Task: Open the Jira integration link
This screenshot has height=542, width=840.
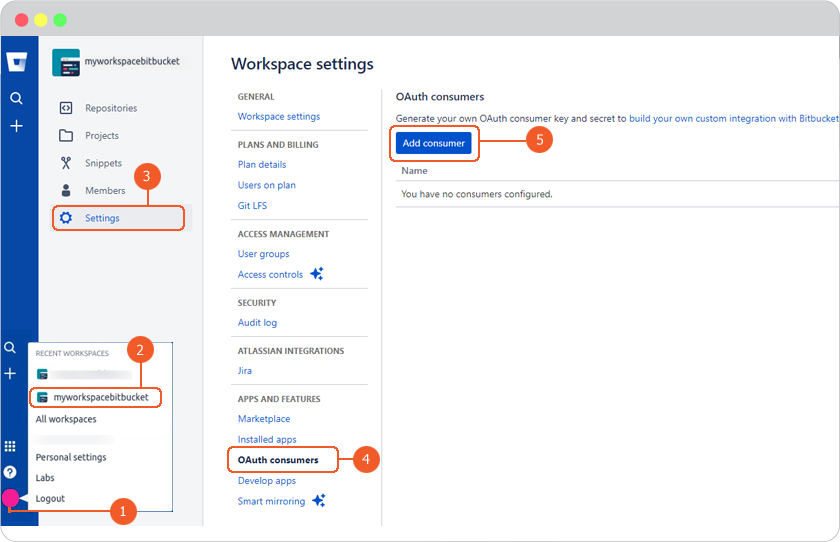Action: point(244,371)
